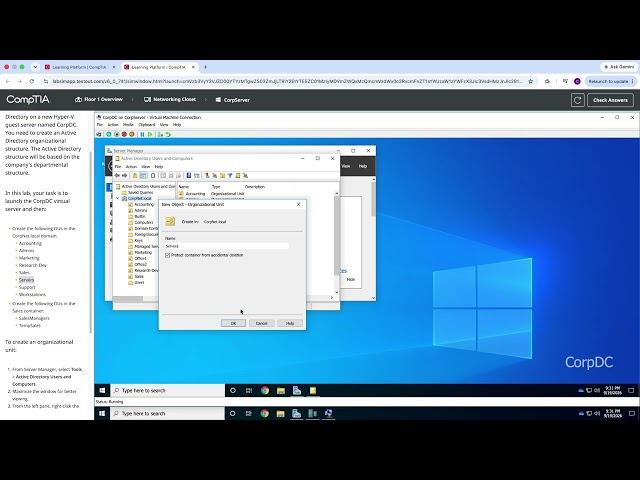640x480 pixels.
Task: Select Office2 OU in the console tree
Action: [138, 264]
